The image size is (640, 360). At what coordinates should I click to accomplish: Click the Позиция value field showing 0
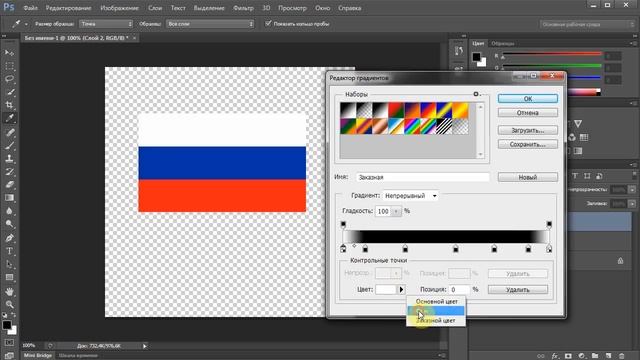(x=459, y=289)
